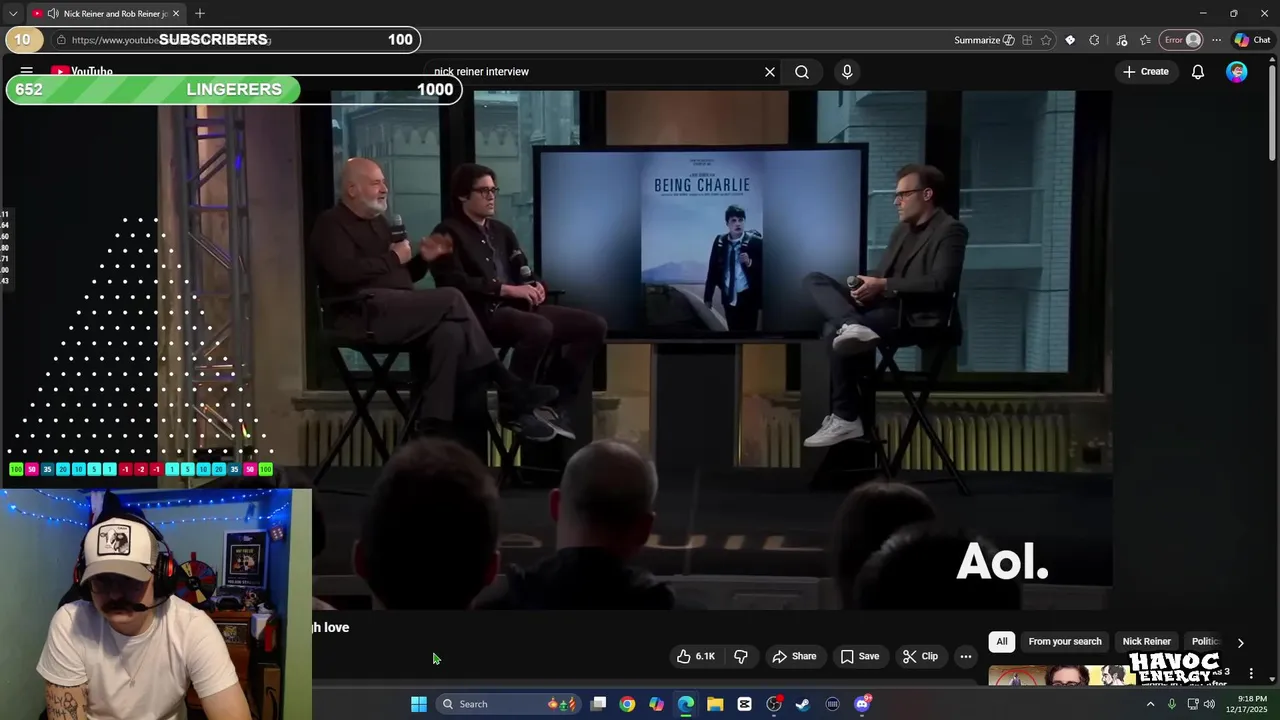Open Discord from the taskbar

coord(862,704)
